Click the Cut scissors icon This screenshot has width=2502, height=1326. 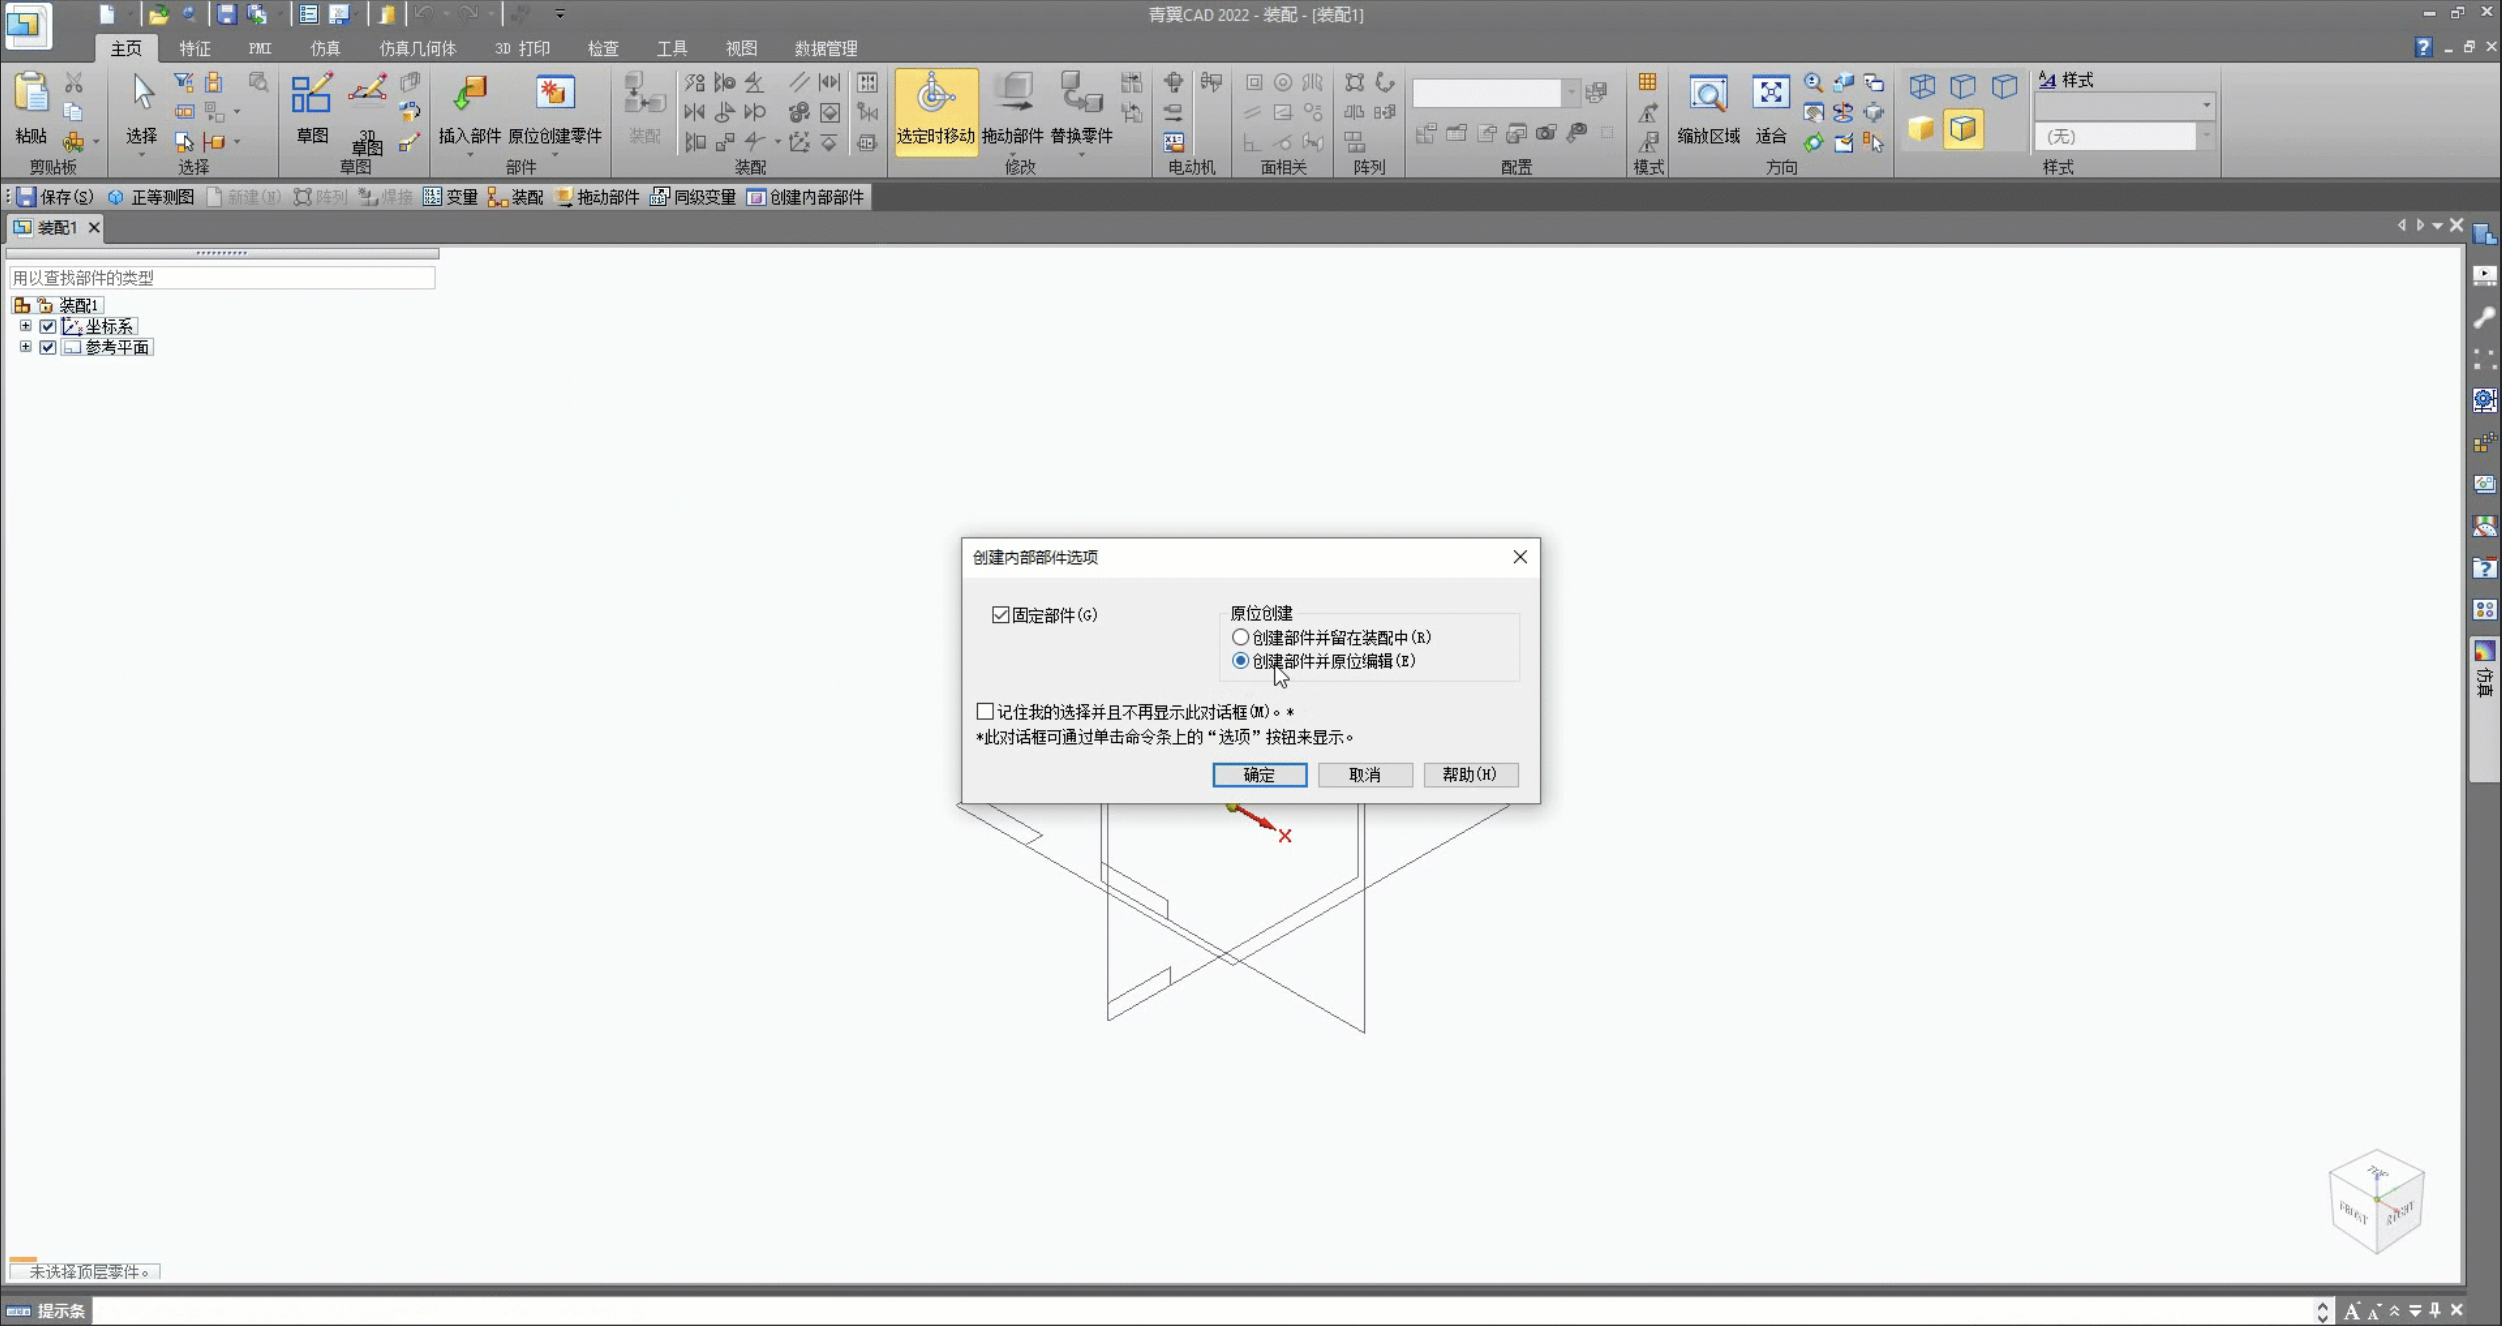(73, 82)
